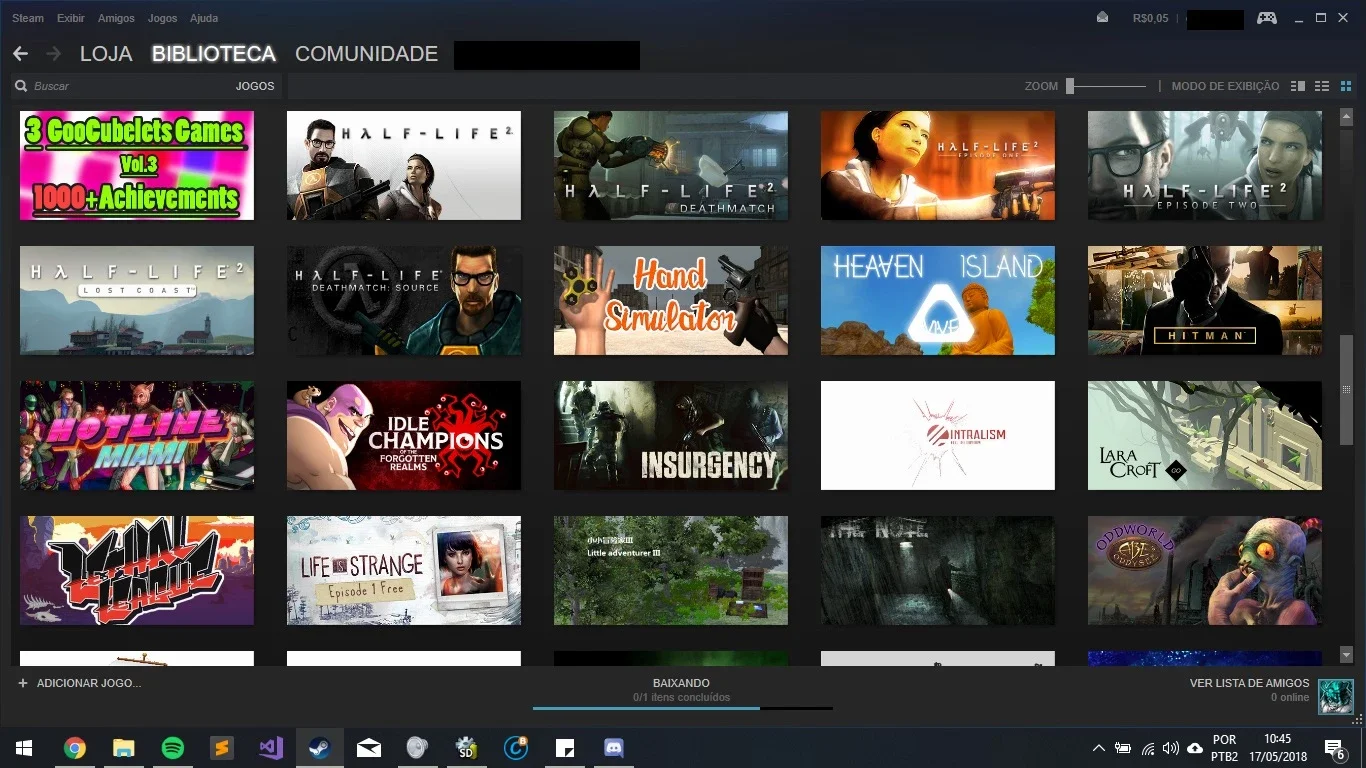Select Half-Life 2 Episode One tile

click(938, 165)
